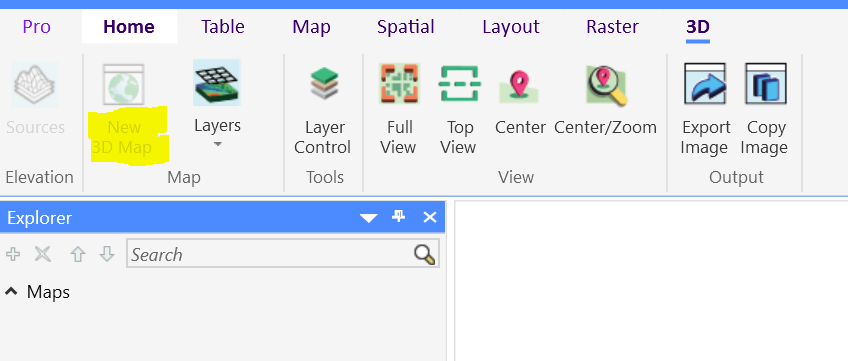The width and height of the screenshot is (848, 361).
Task: Open the Pro tab
Action: (37, 27)
